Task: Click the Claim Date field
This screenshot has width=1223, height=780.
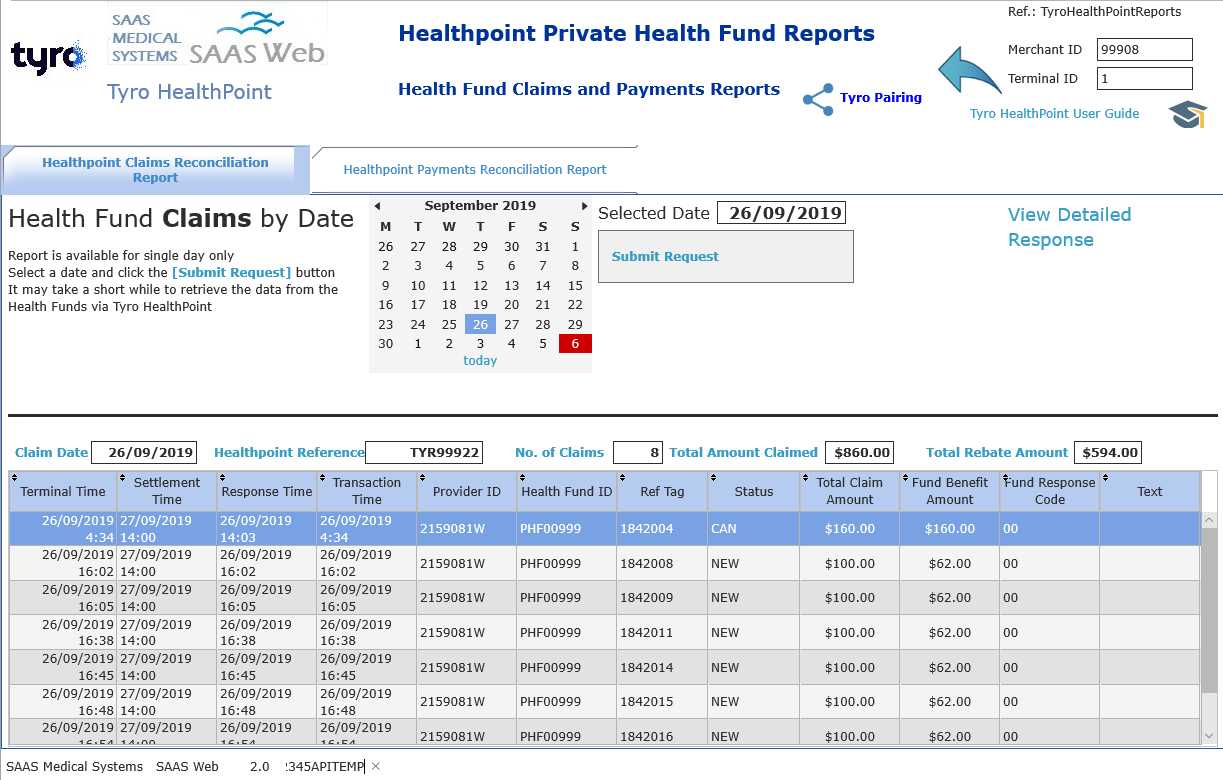Action: pyautogui.click(x=144, y=453)
